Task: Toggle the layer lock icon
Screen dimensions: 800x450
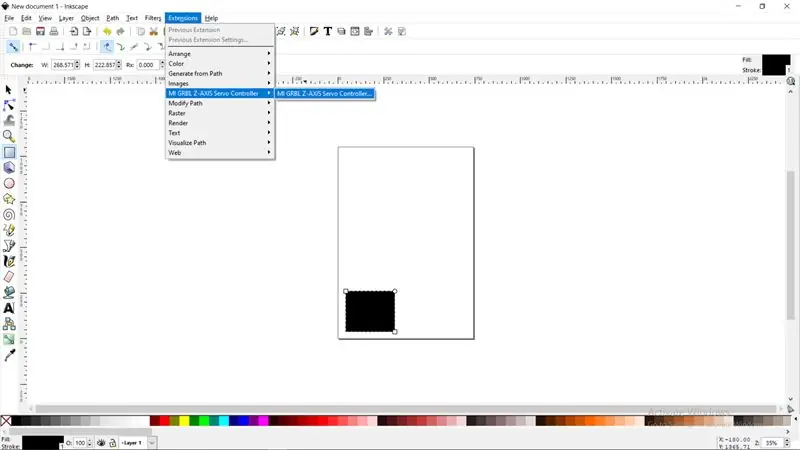Action: point(113,443)
